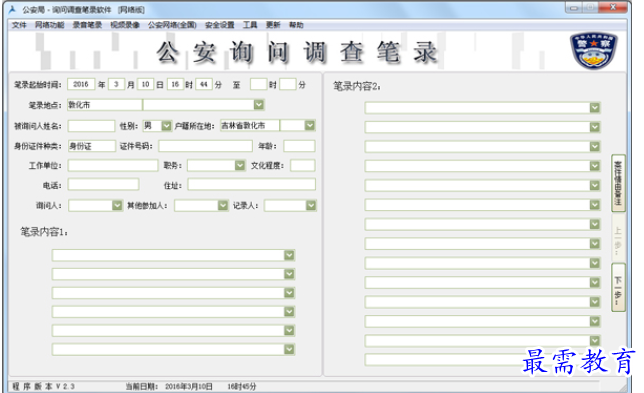Focus the 证件号码 input field
This screenshot has width=644, height=393.
pyautogui.click(x=205, y=146)
